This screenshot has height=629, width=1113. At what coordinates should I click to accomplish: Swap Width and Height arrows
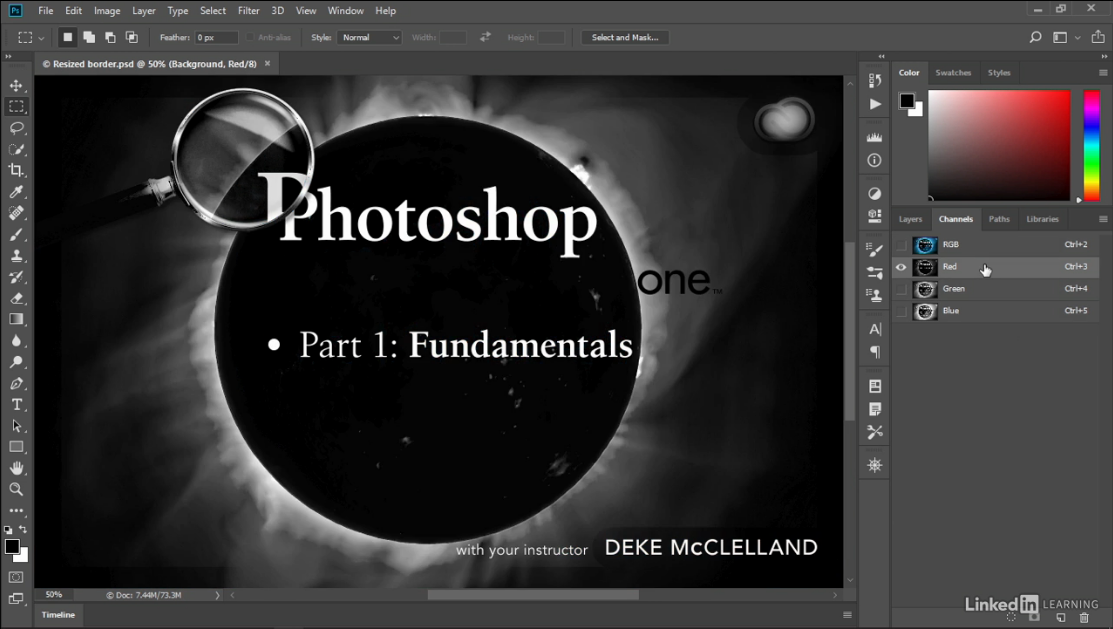pyautogui.click(x=486, y=37)
